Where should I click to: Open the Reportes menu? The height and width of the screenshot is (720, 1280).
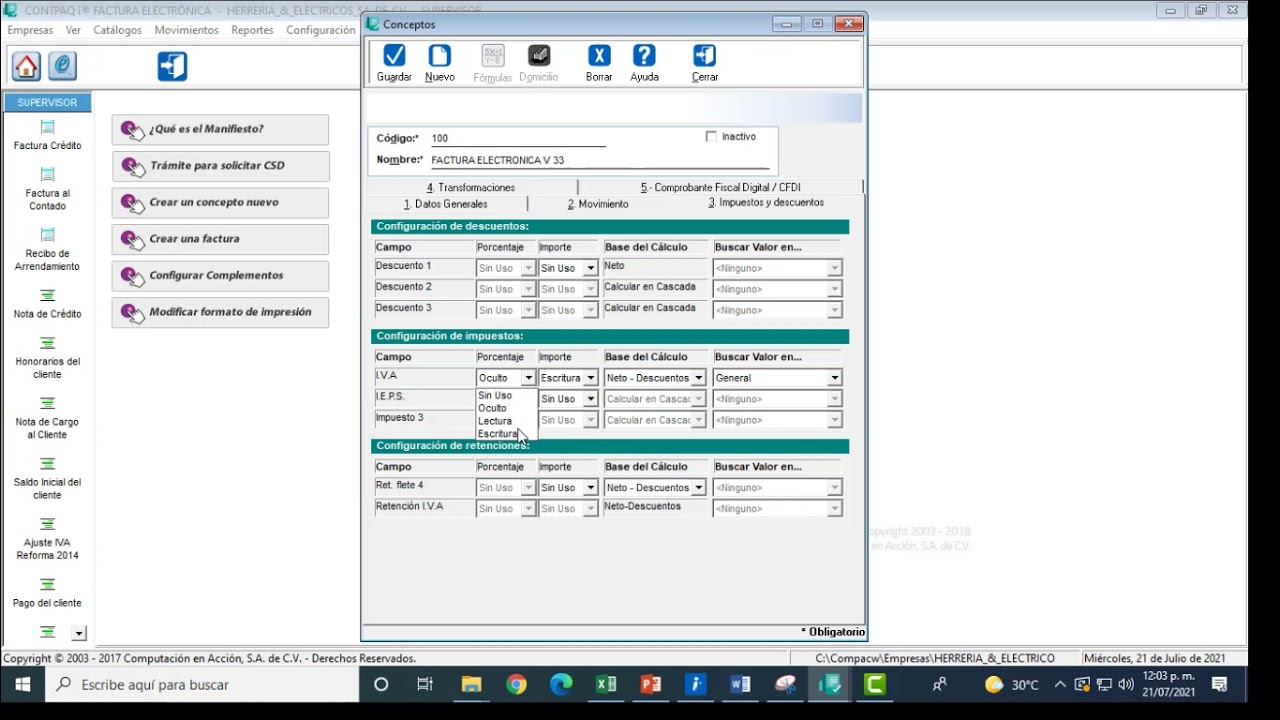pos(252,30)
